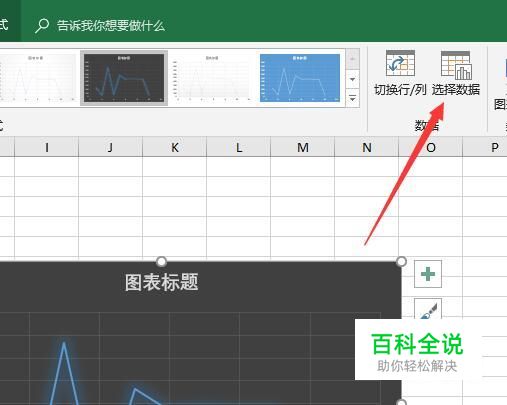Apply the blue background chart style thumbnail
Screen dimensions: 507x405
pos(300,78)
